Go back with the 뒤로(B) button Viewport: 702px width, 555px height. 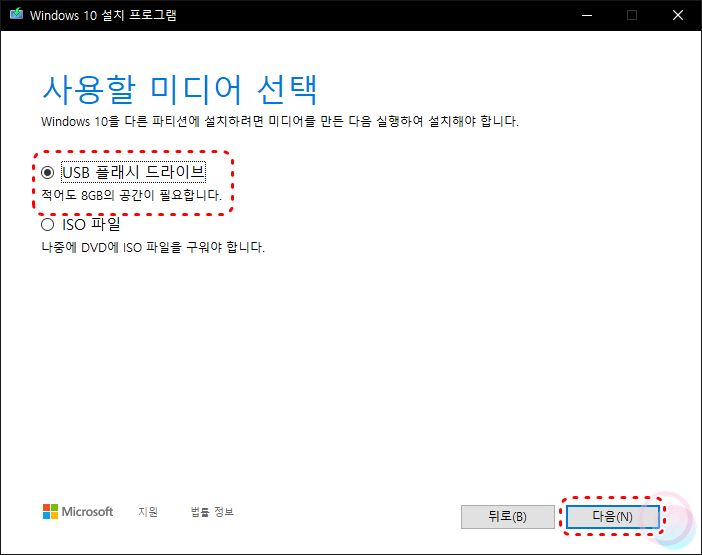(508, 517)
